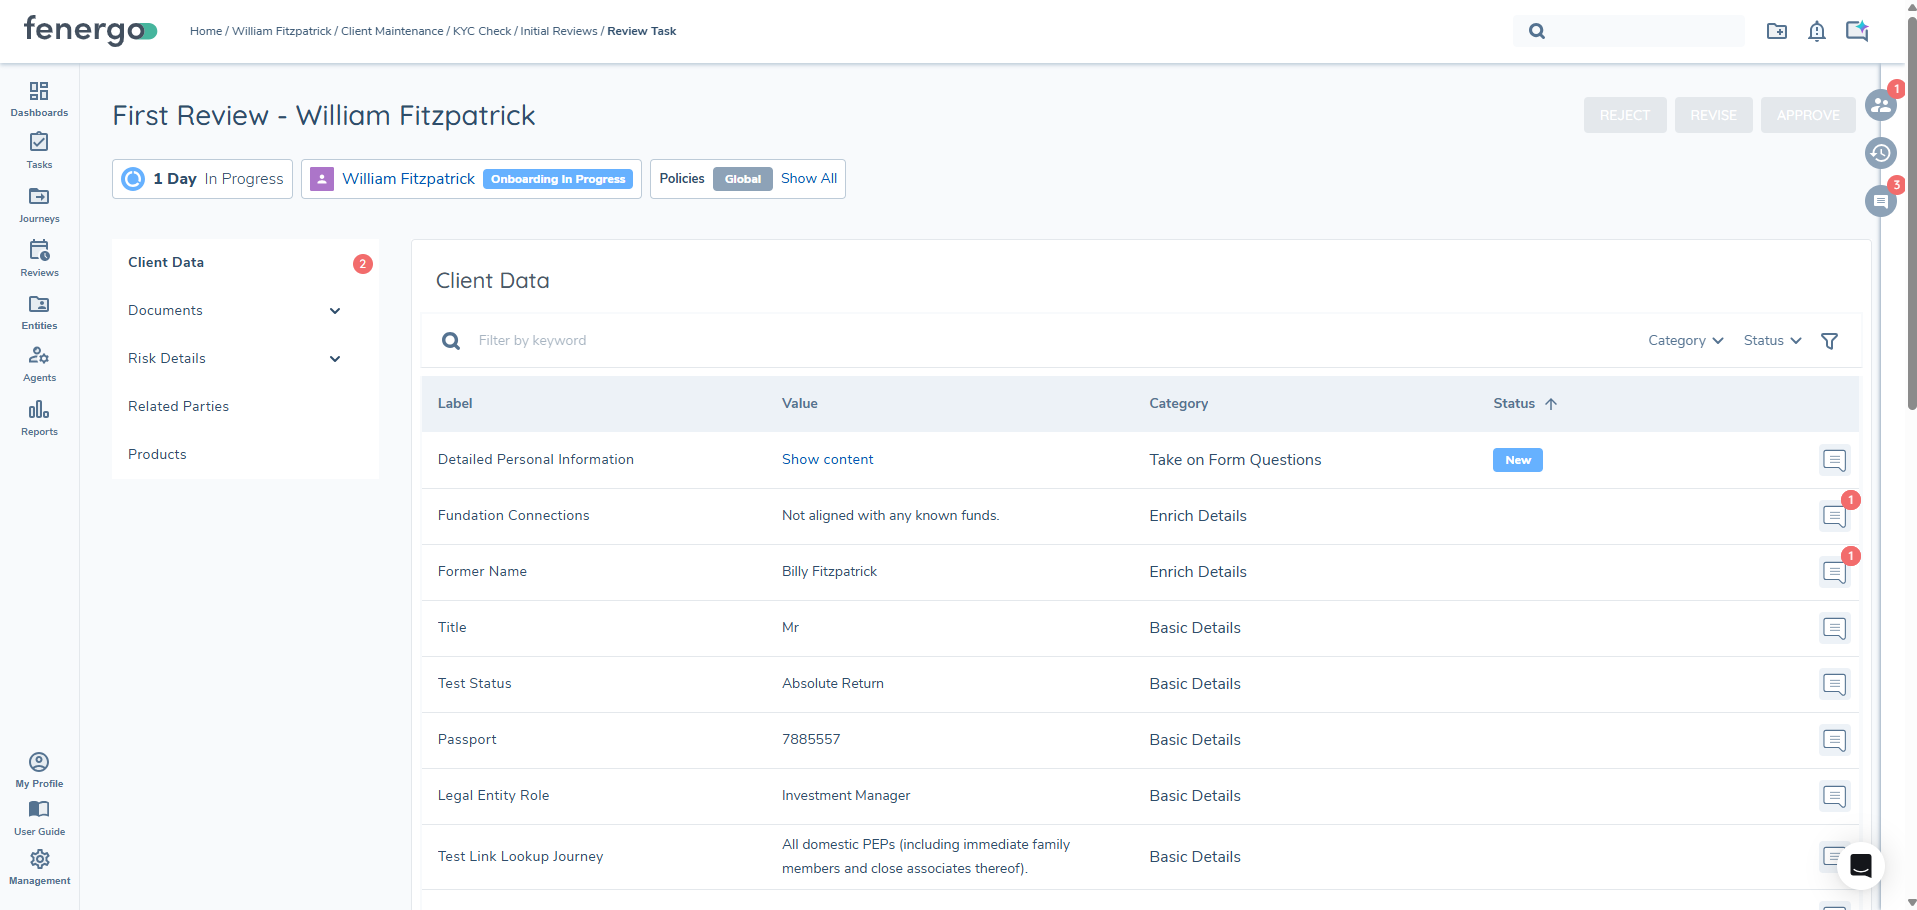Open comment icon for Passport row

point(1834,740)
